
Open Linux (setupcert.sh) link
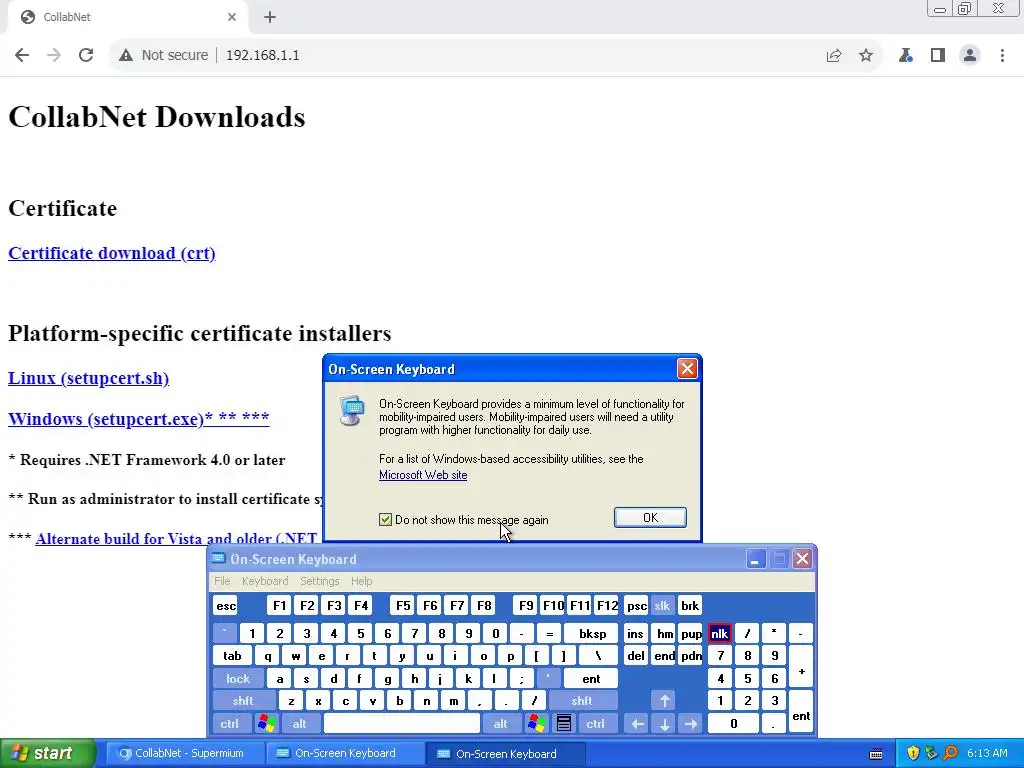coord(88,378)
